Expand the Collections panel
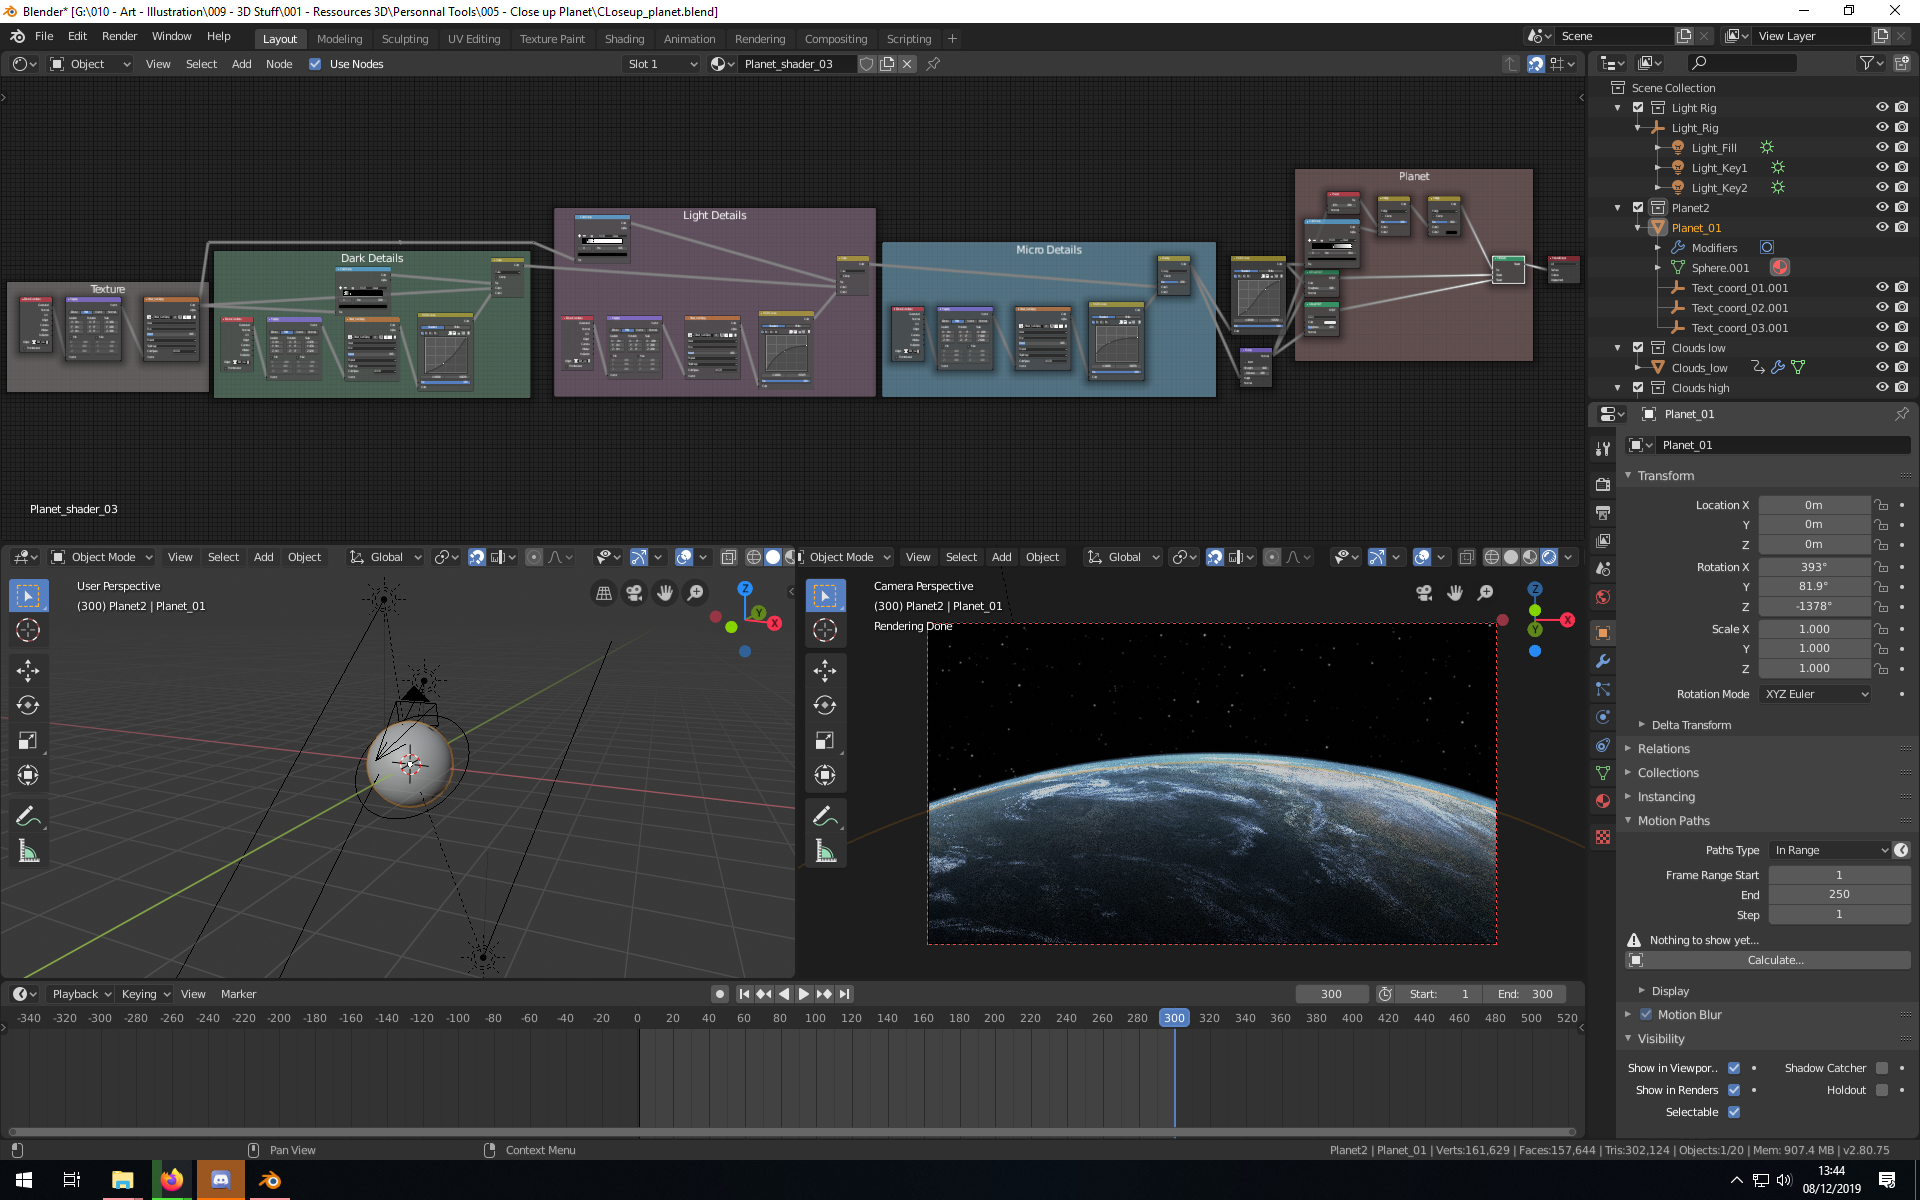Image resolution: width=1920 pixels, height=1200 pixels. [x=1667, y=773]
